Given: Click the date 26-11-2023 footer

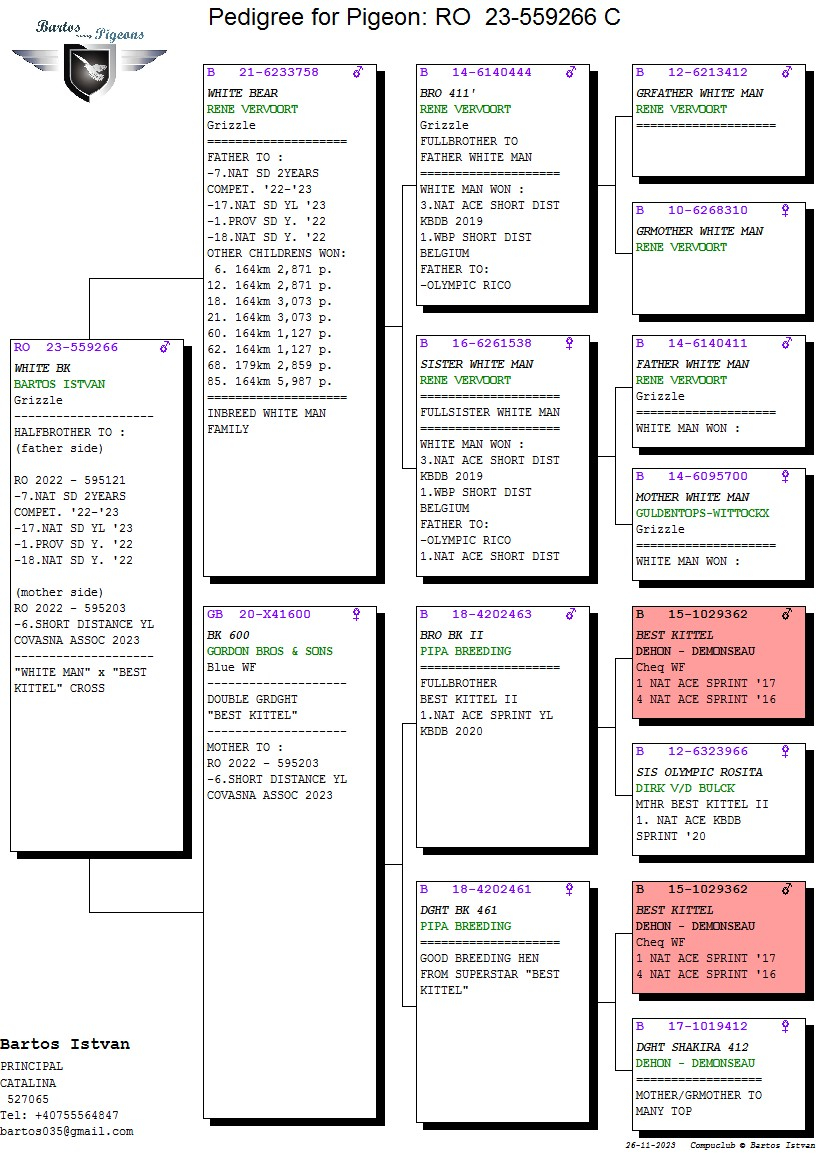Looking at the screenshot, I should [650, 1145].
